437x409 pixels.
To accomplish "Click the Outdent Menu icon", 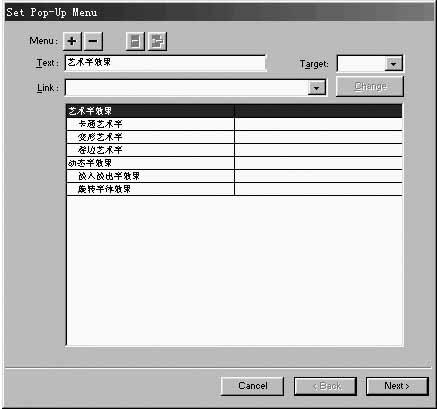I will (135, 42).
